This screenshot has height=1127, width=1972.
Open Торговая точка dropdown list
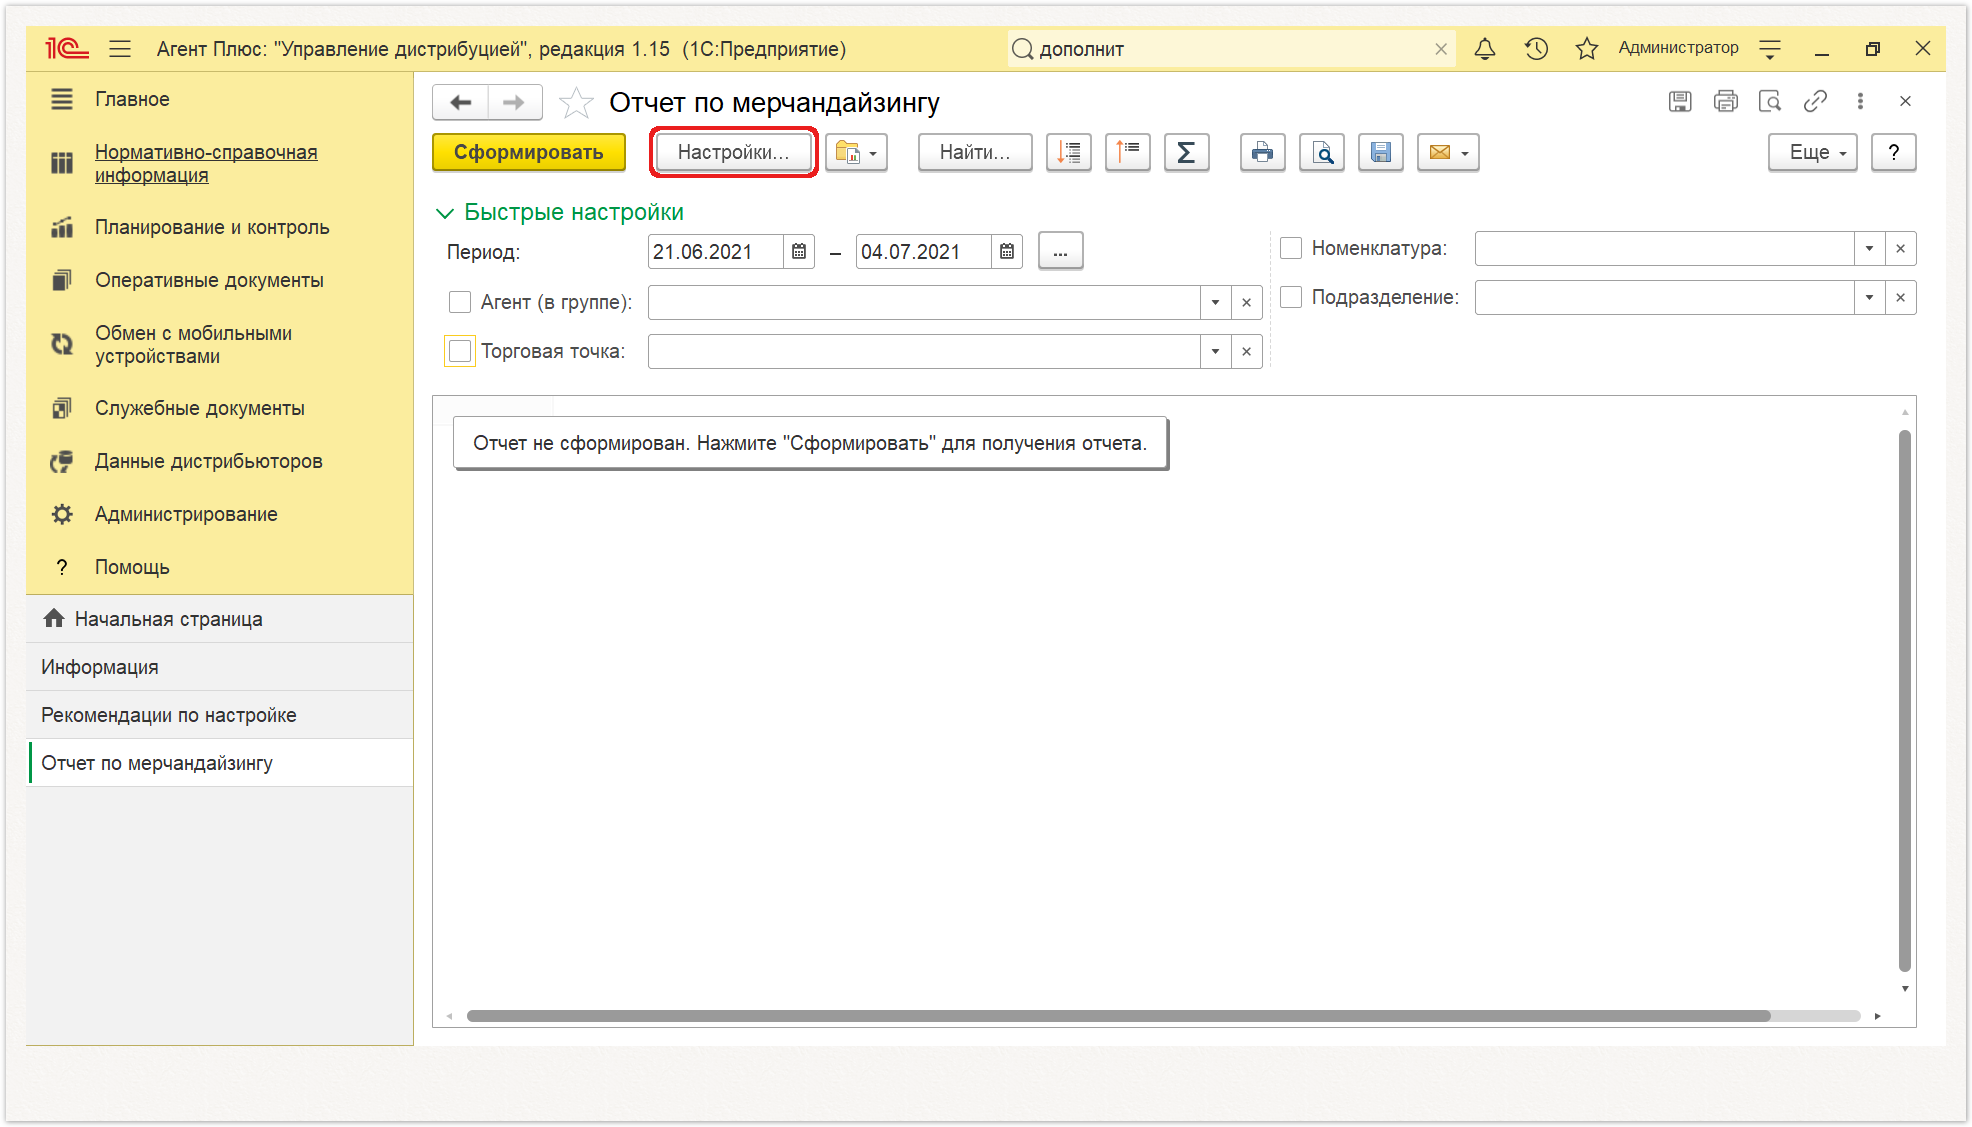coord(1215,351)
